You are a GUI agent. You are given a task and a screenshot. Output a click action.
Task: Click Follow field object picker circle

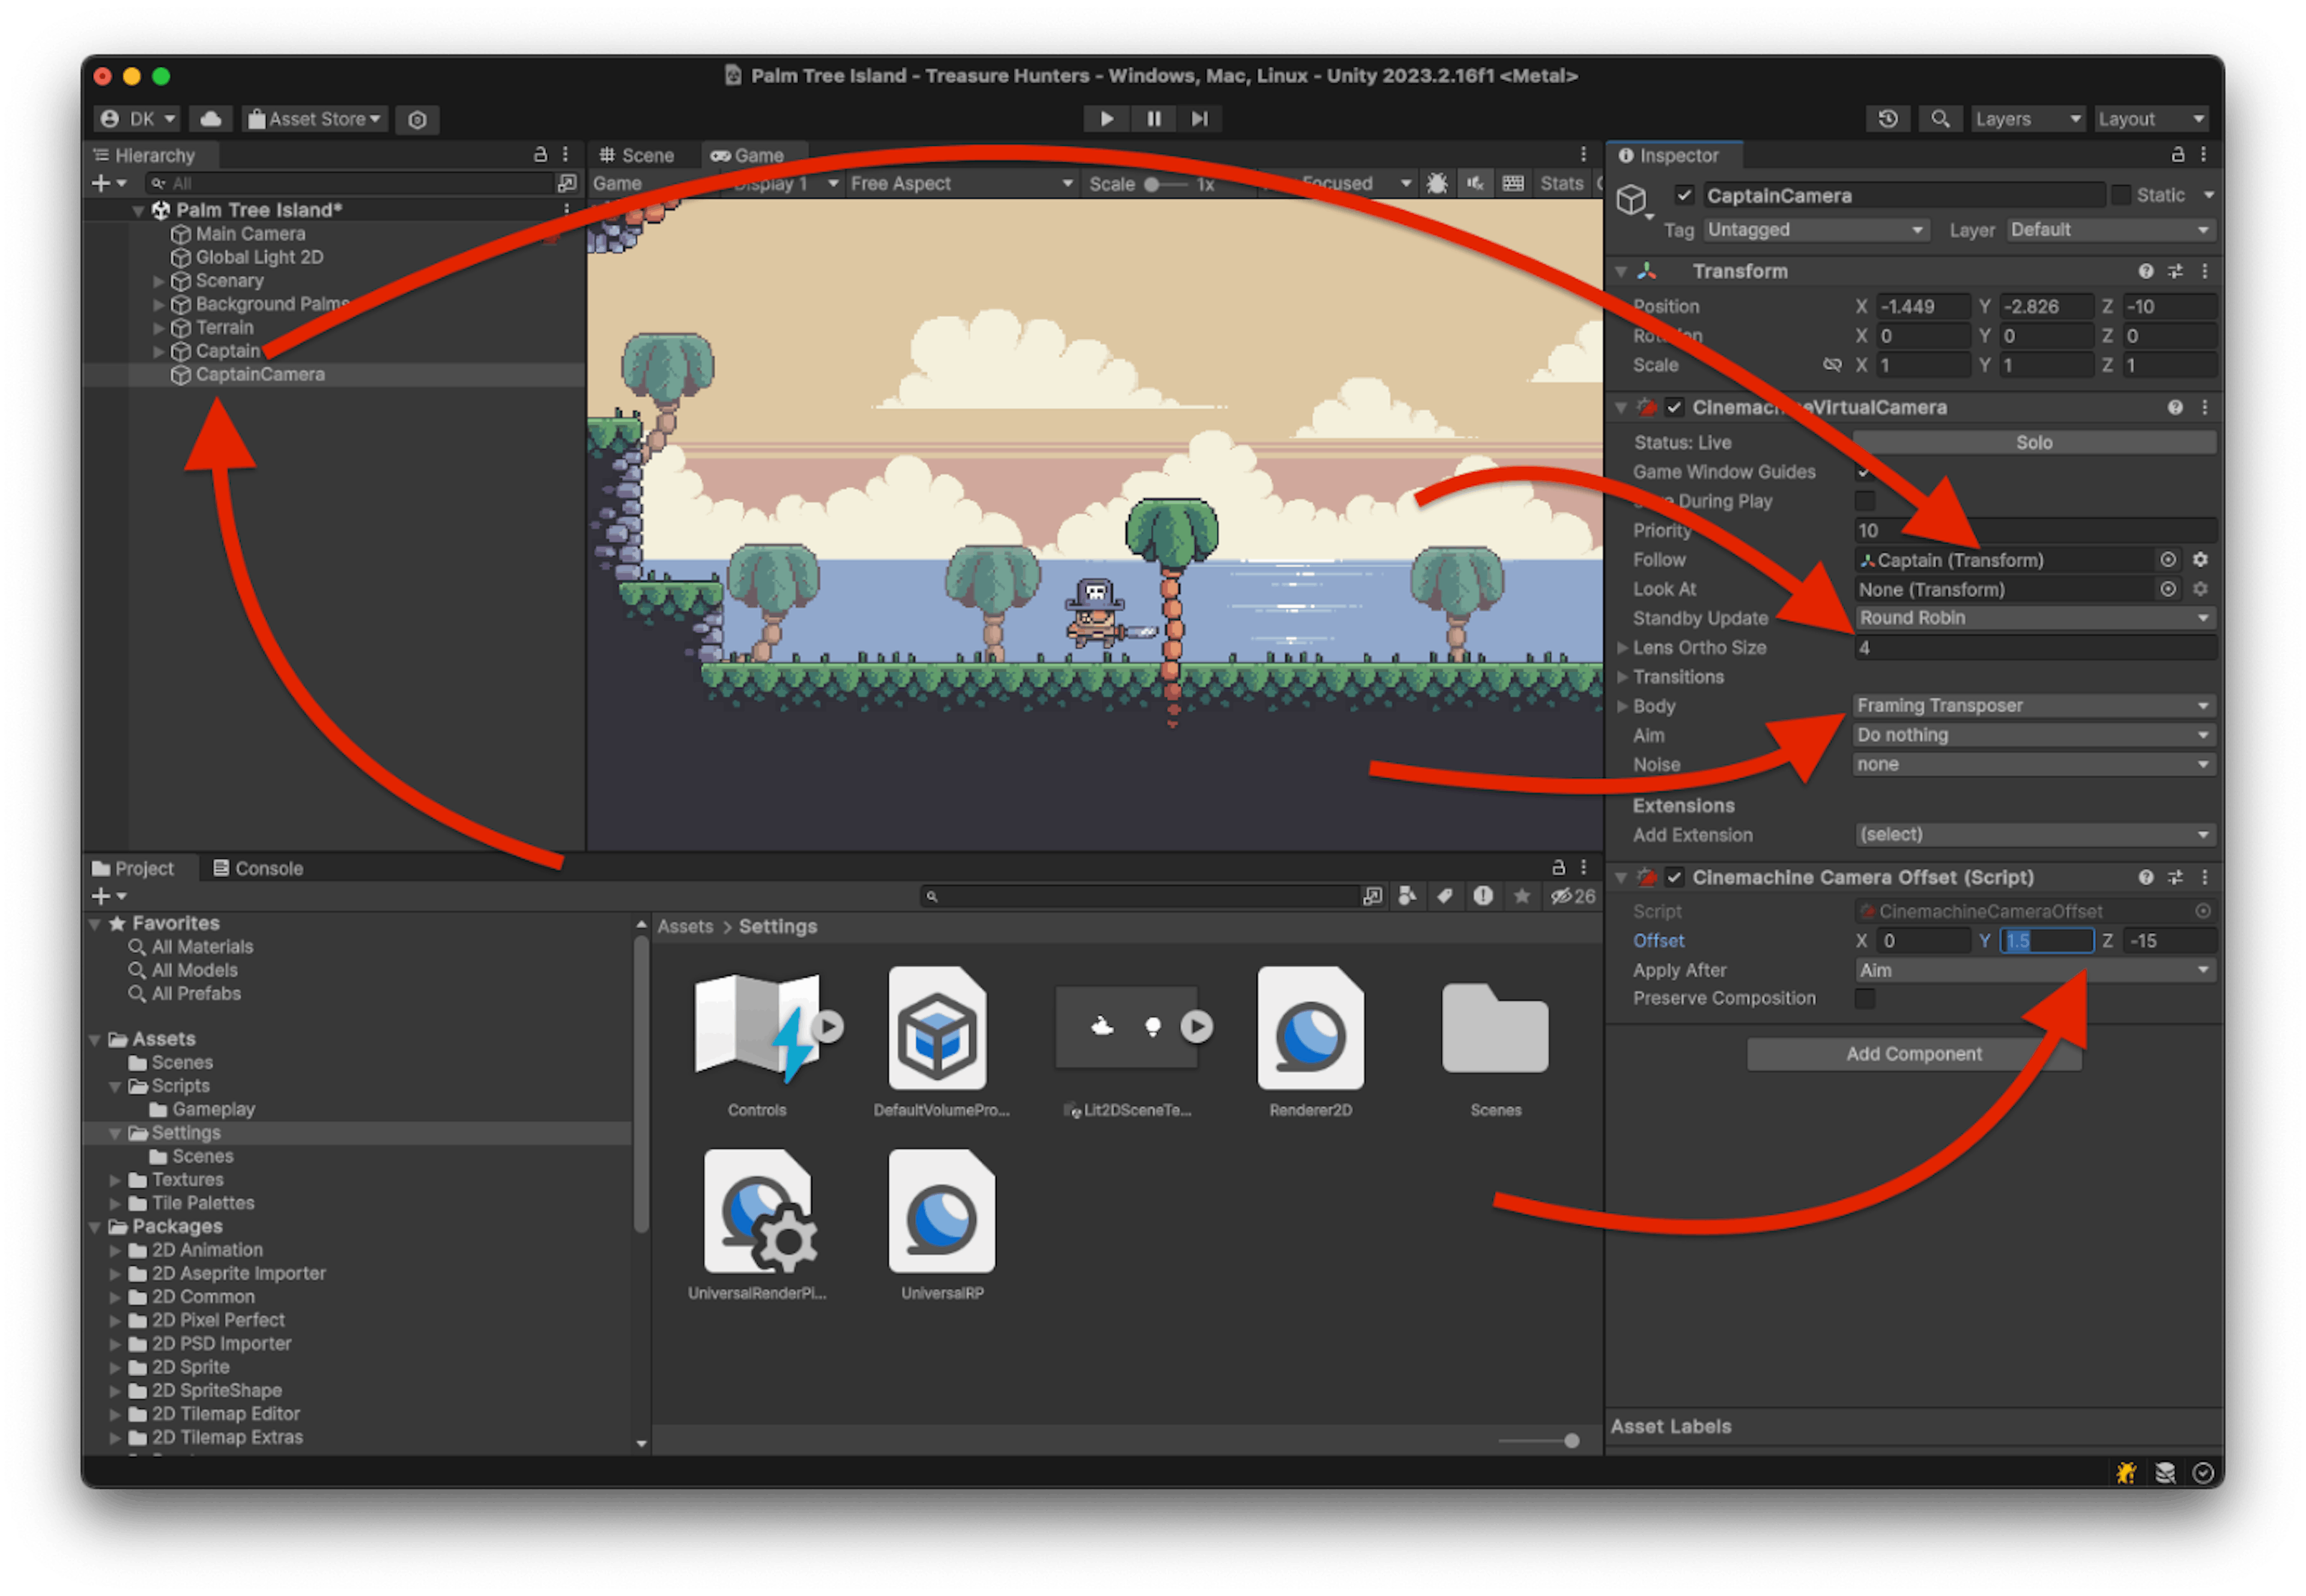(x=2167, y=560)
